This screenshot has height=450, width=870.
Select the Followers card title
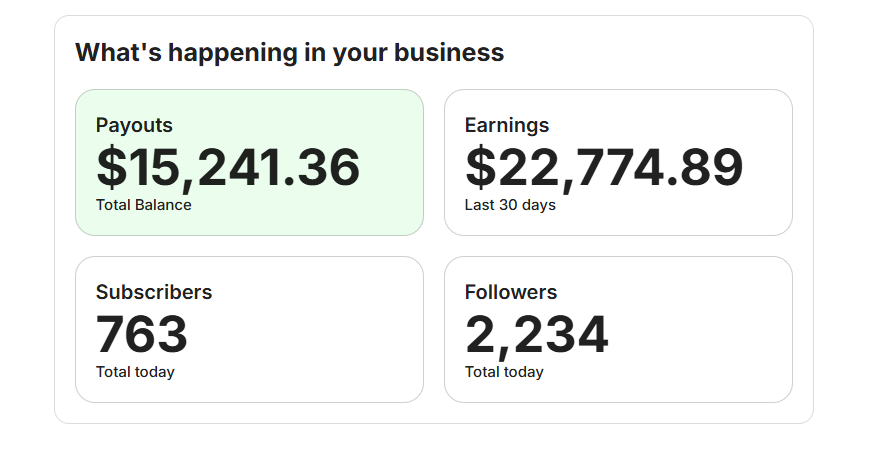[511, 292]
